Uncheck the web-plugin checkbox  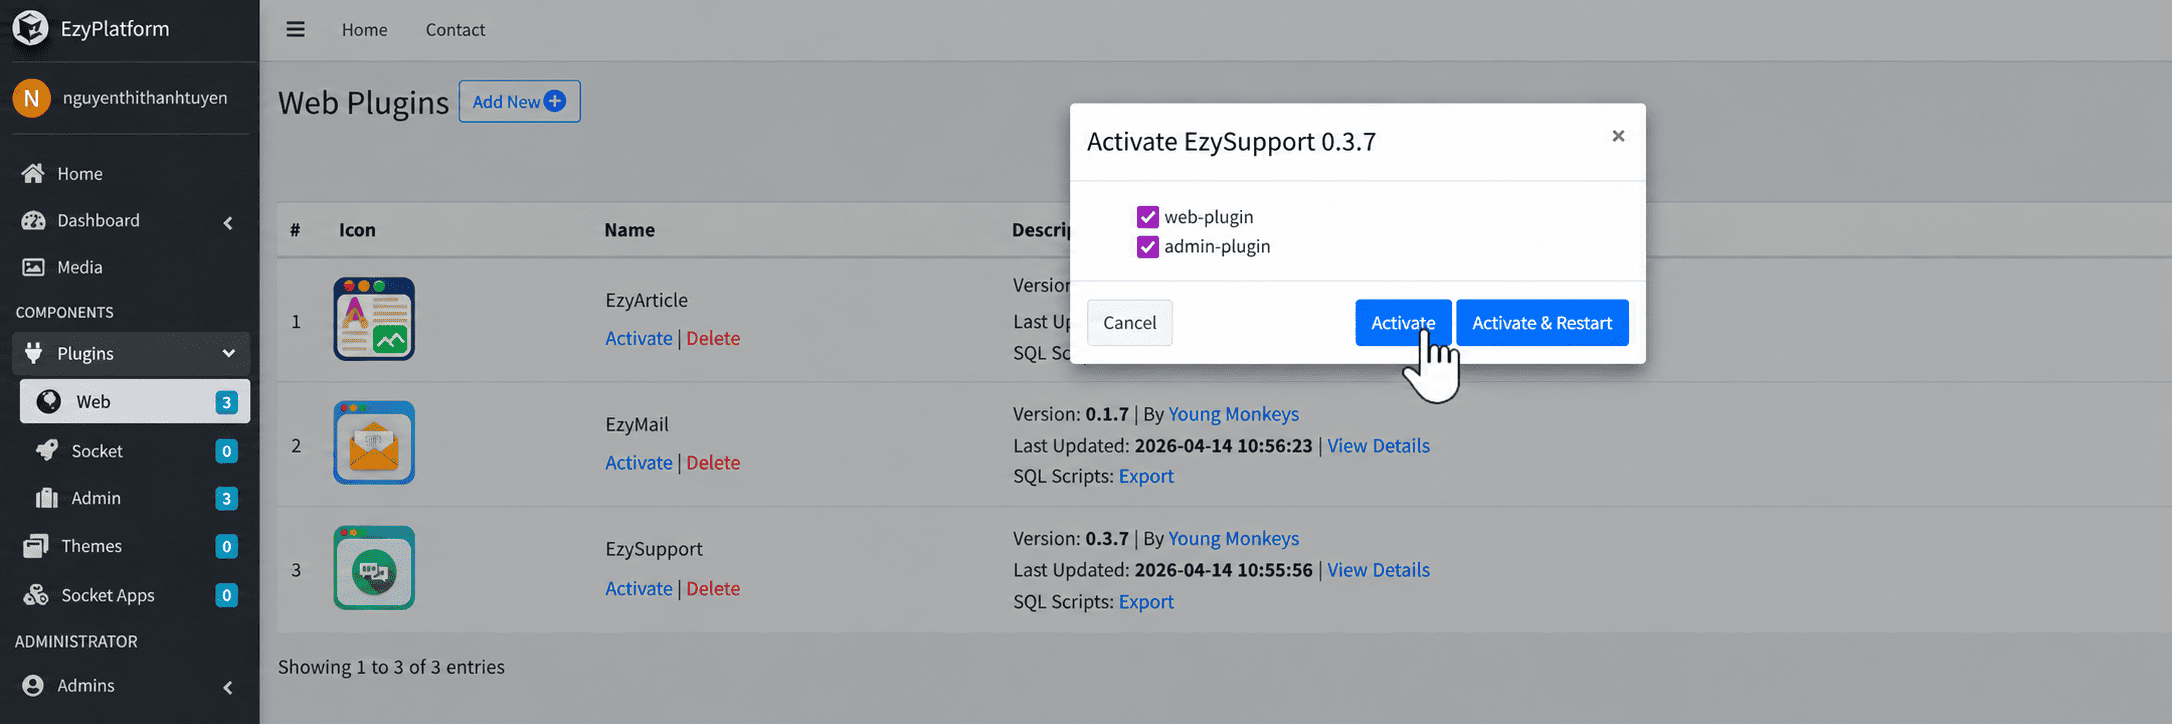[1148, 217]
